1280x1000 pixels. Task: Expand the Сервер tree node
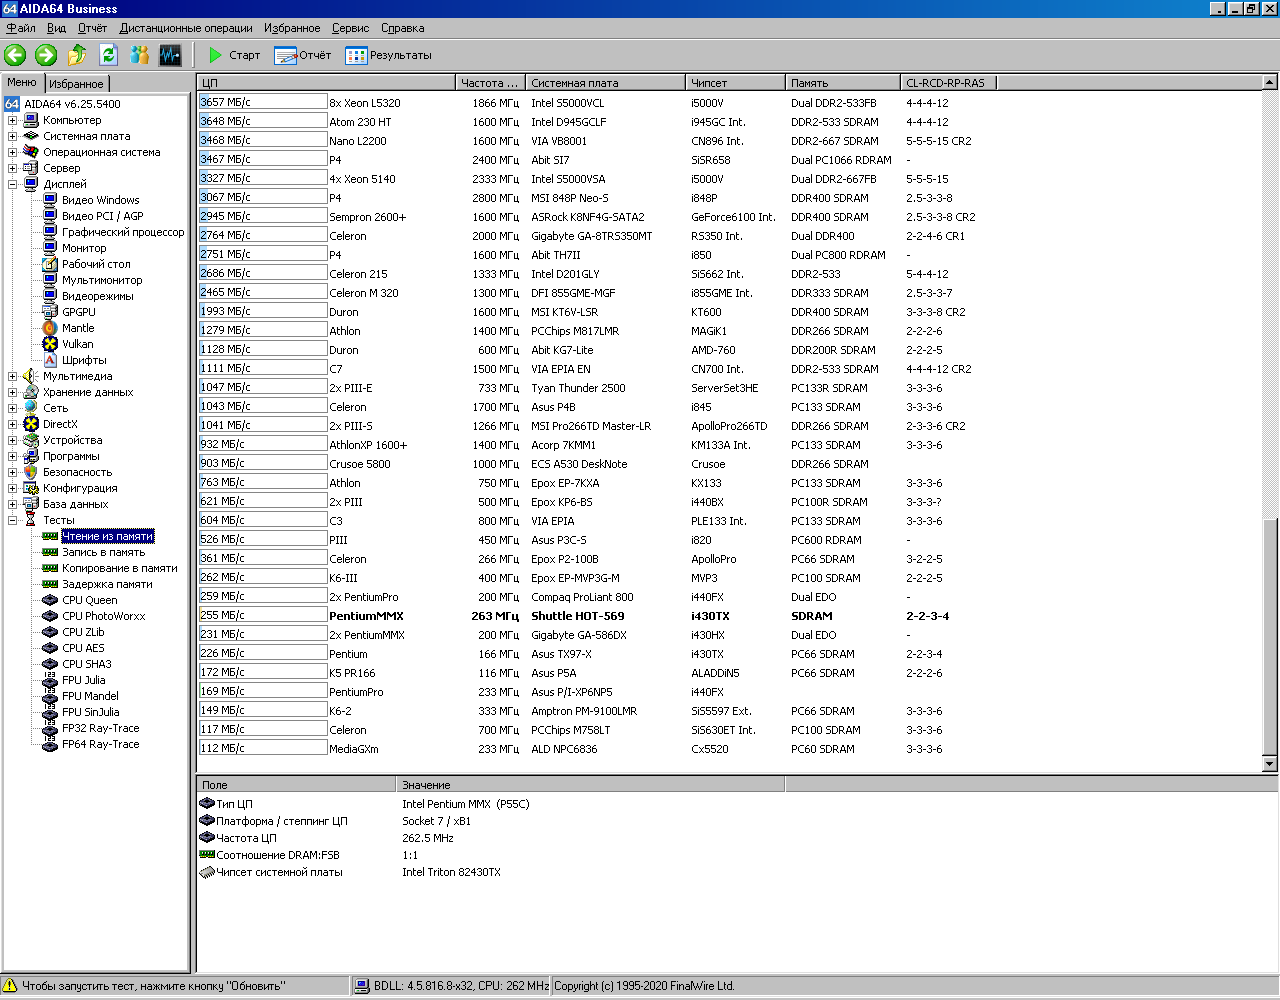tap(13, 168)
